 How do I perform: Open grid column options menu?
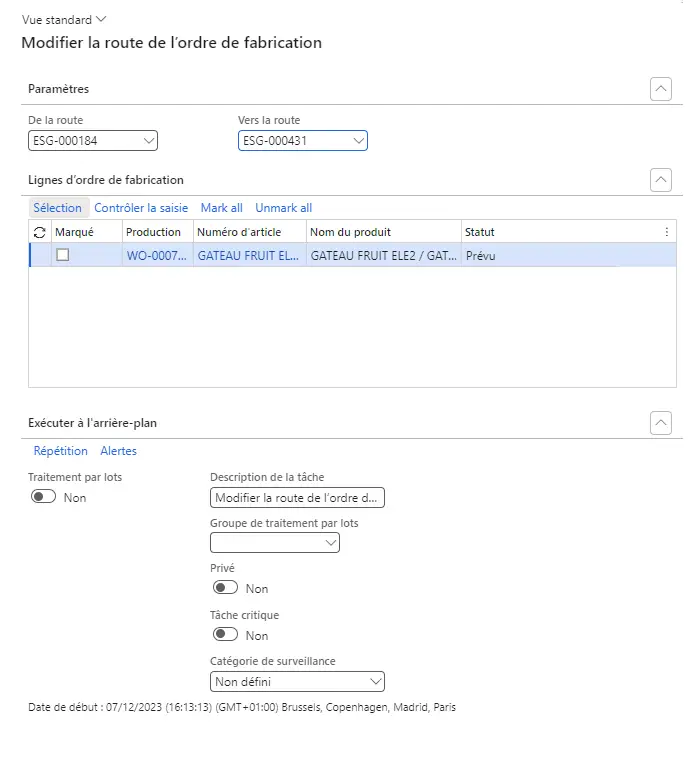[x=666, y=232]
